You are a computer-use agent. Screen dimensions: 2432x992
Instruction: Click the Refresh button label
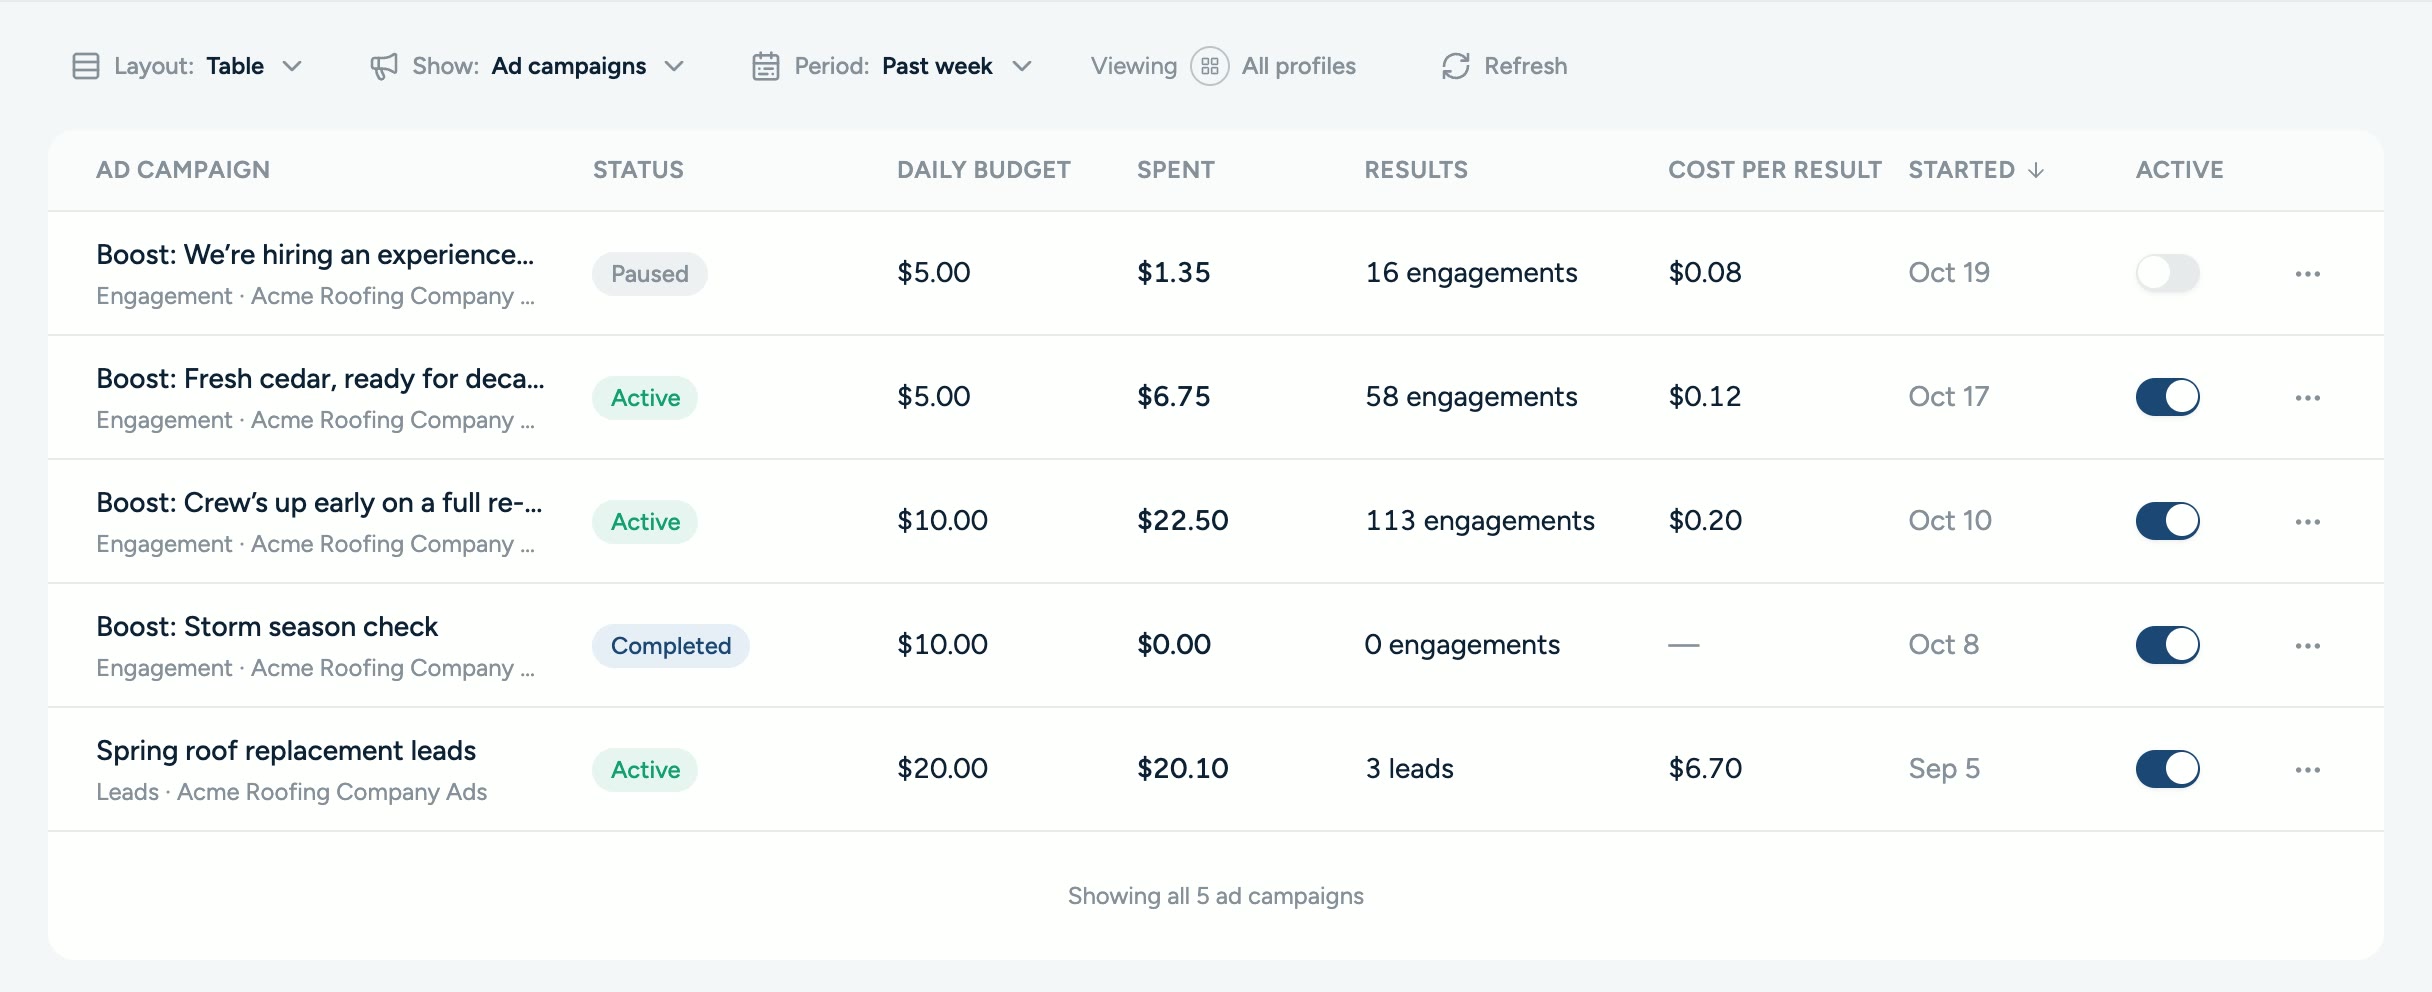click(x=1526, y=66)
